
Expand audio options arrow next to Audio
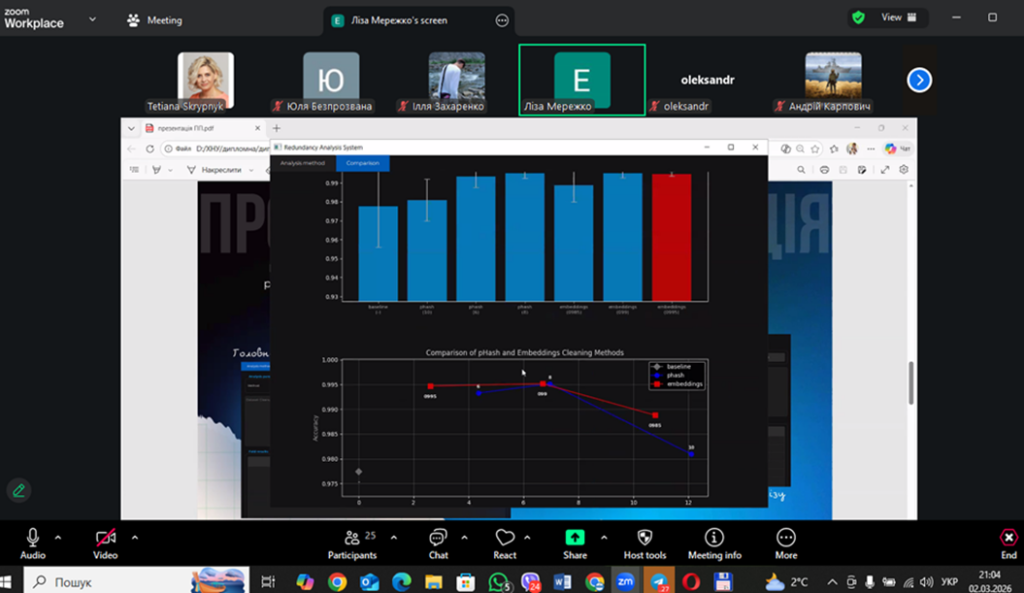(x=58, y=536)
